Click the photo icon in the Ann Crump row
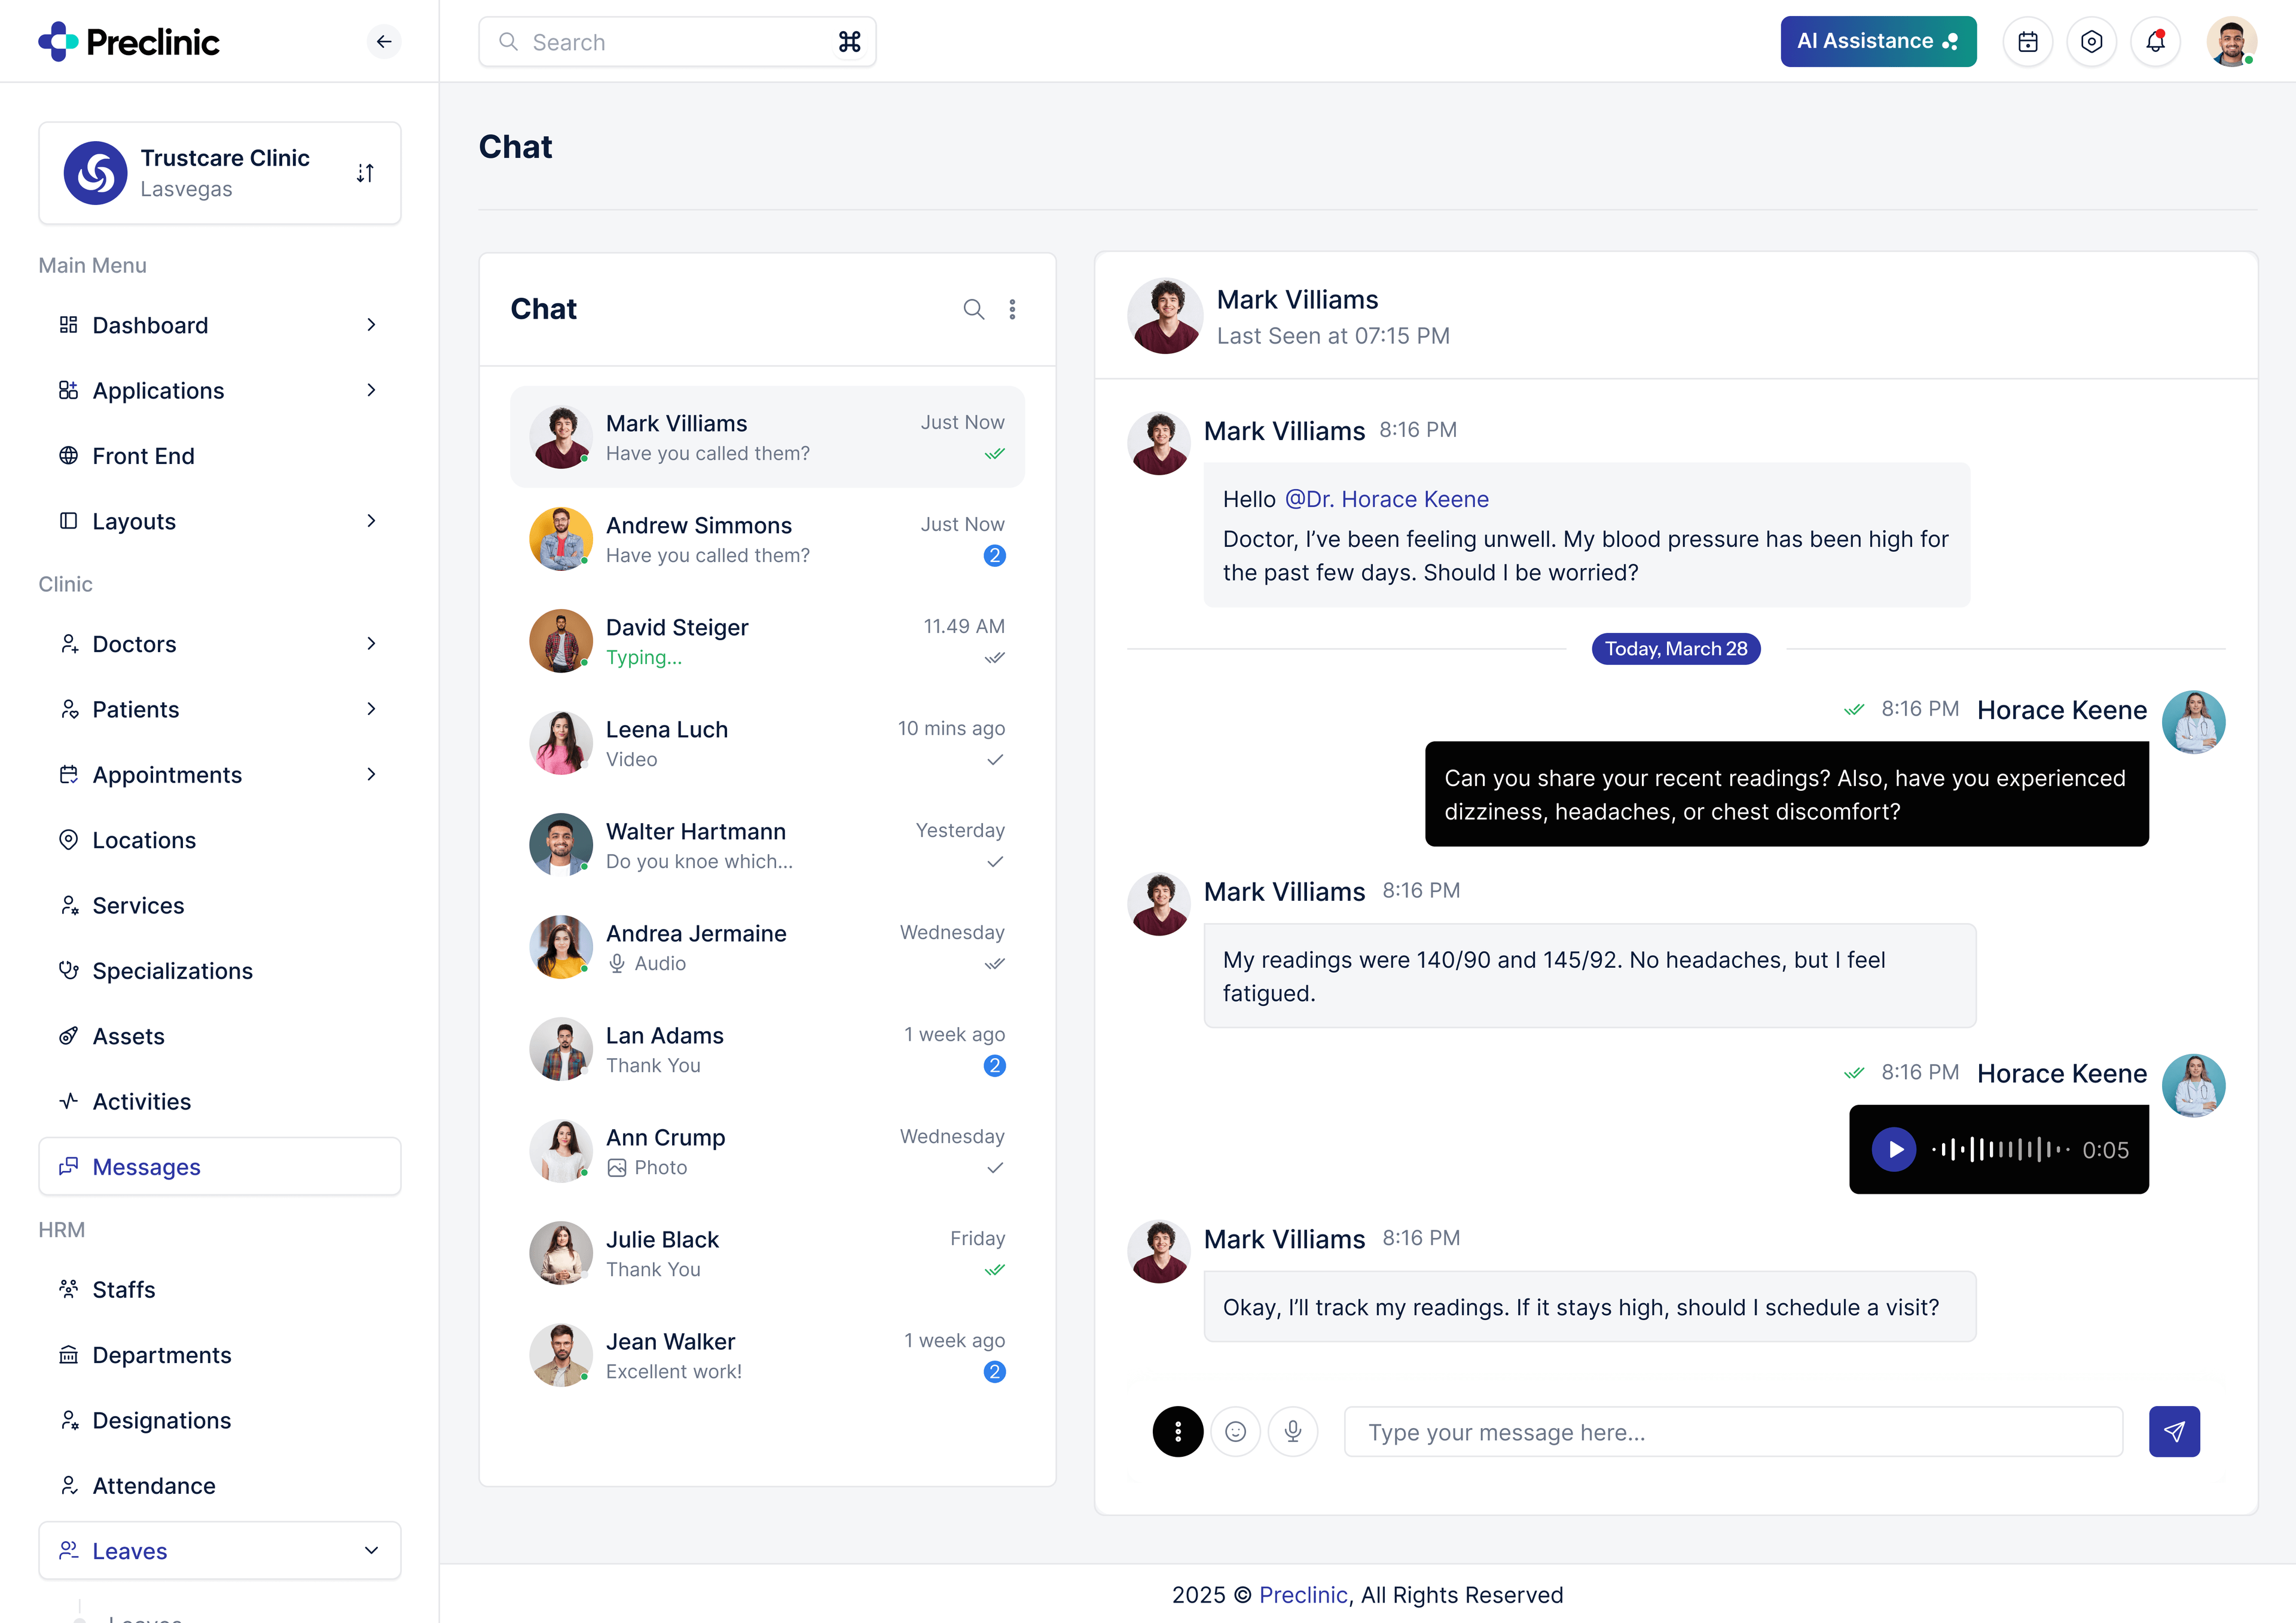The width and height of the screenshot is (2296, 1623). tap(617, 1167)
